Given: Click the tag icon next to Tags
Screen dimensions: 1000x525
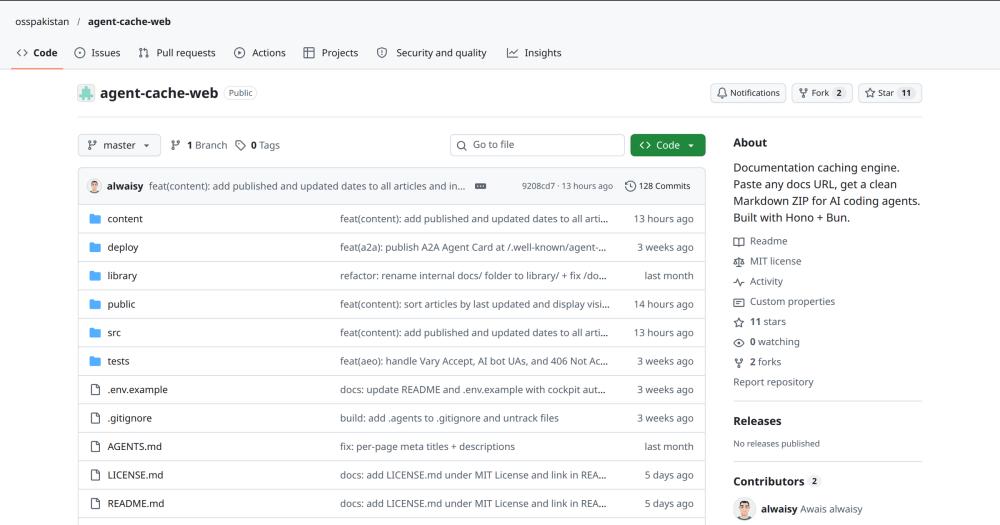Looking at the screenshot, I should (240, 145).
